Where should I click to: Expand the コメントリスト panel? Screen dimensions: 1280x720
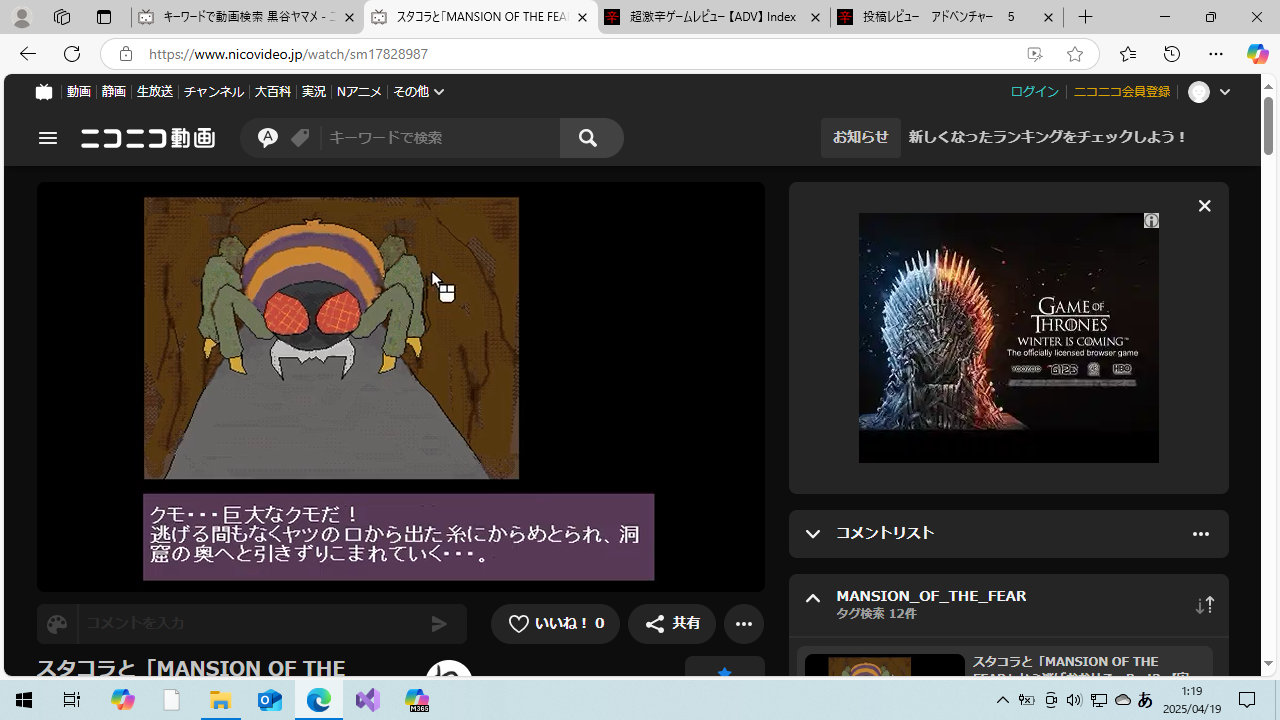813,534
